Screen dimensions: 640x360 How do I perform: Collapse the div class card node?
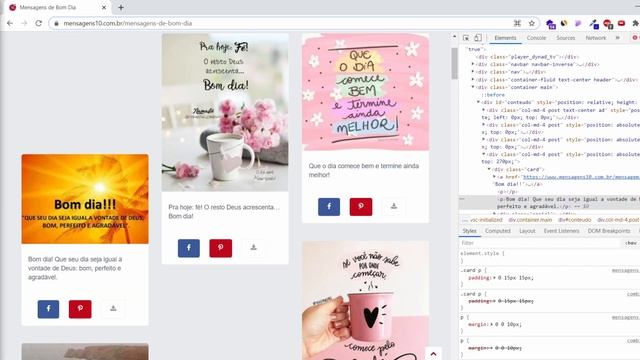click(489, 169)
